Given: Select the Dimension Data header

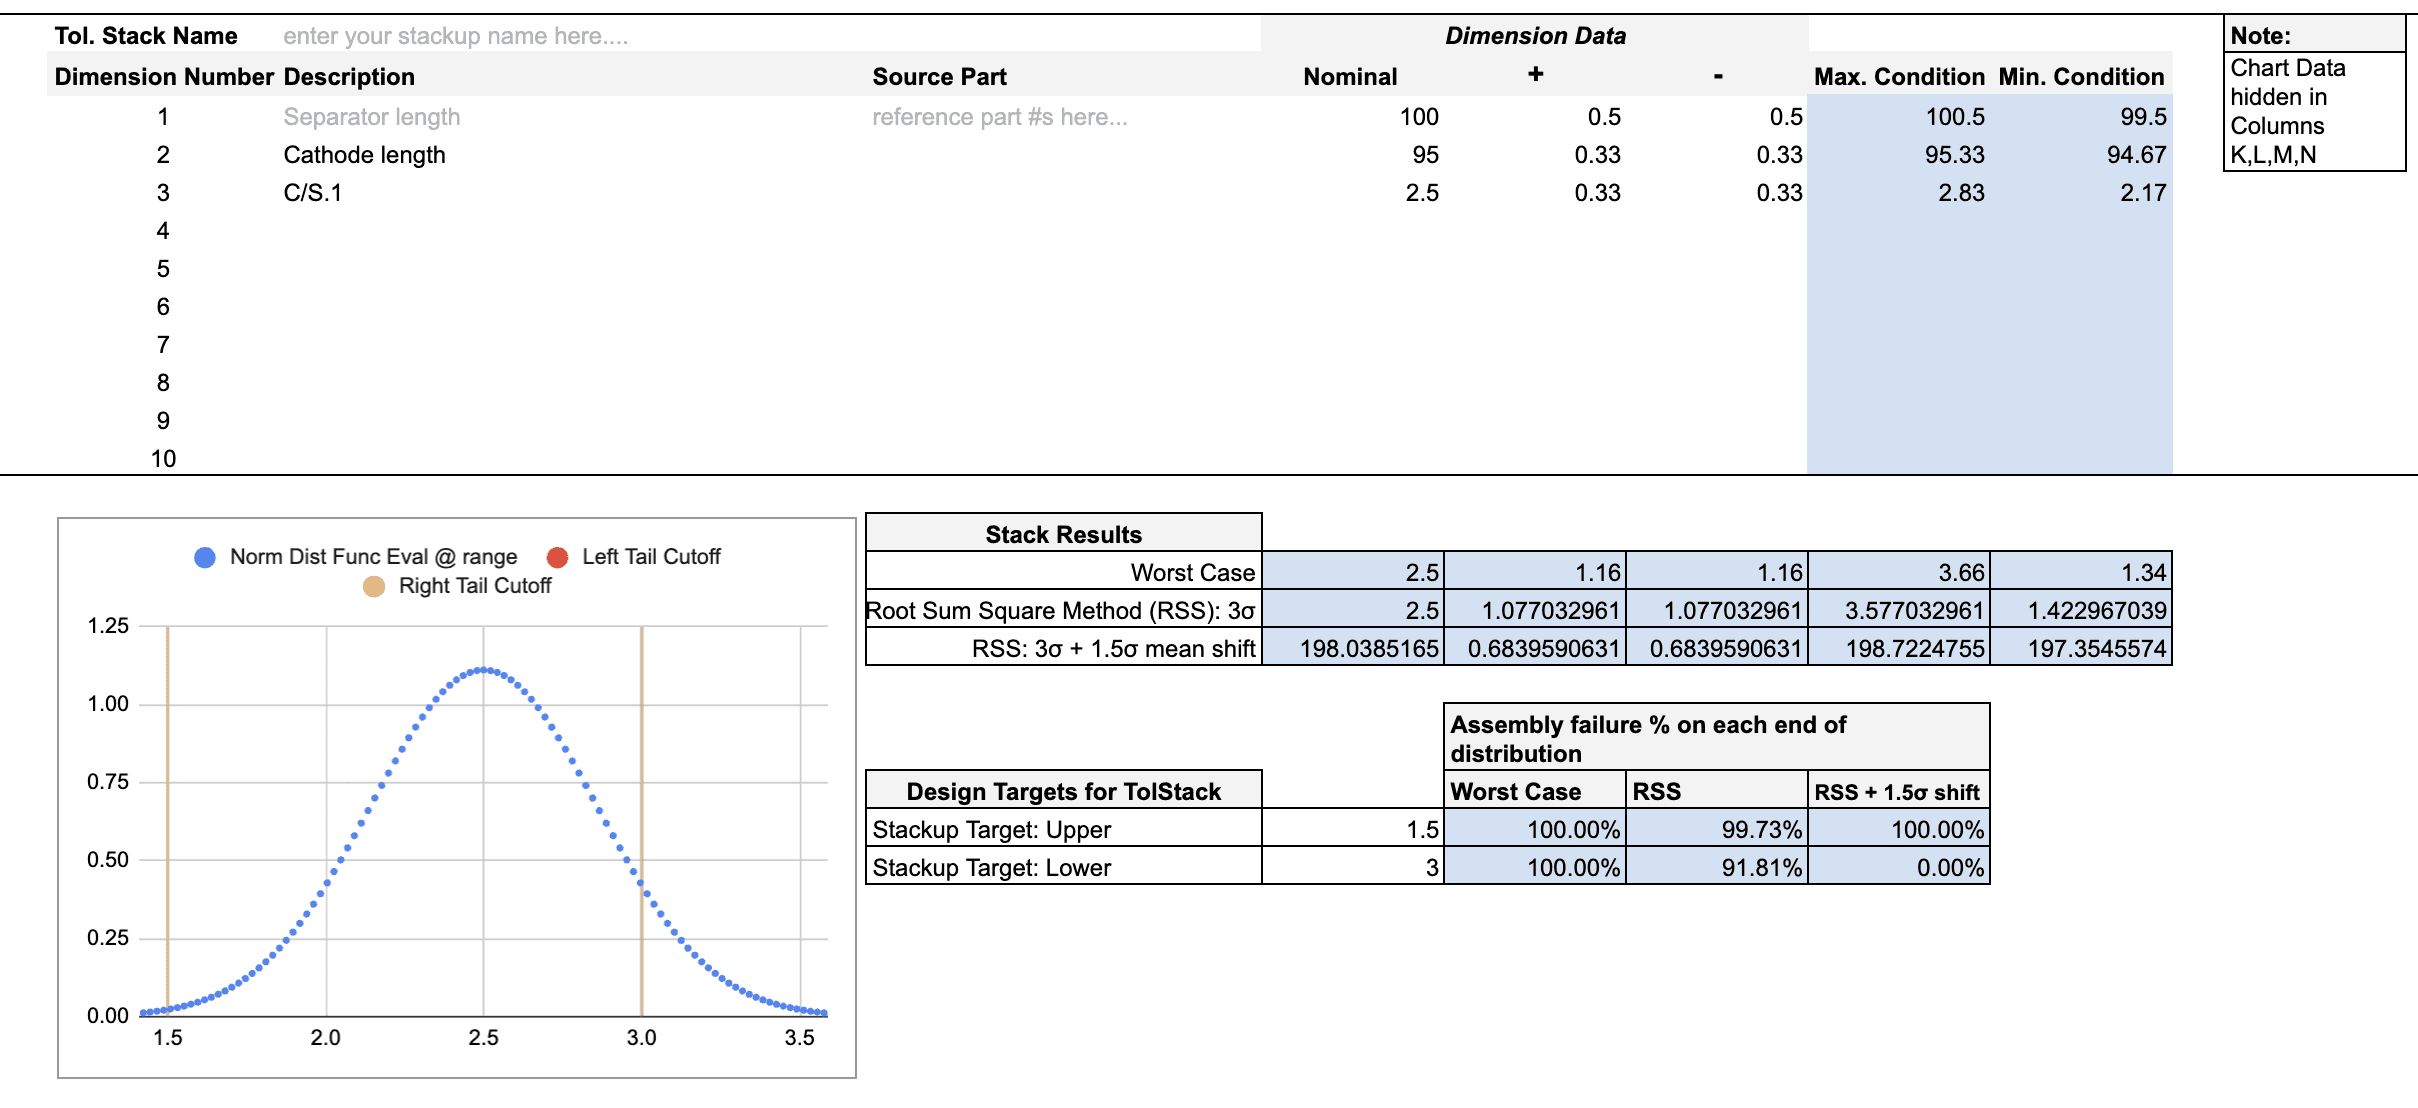Looking at the screenshot, I should (1535, 36).
